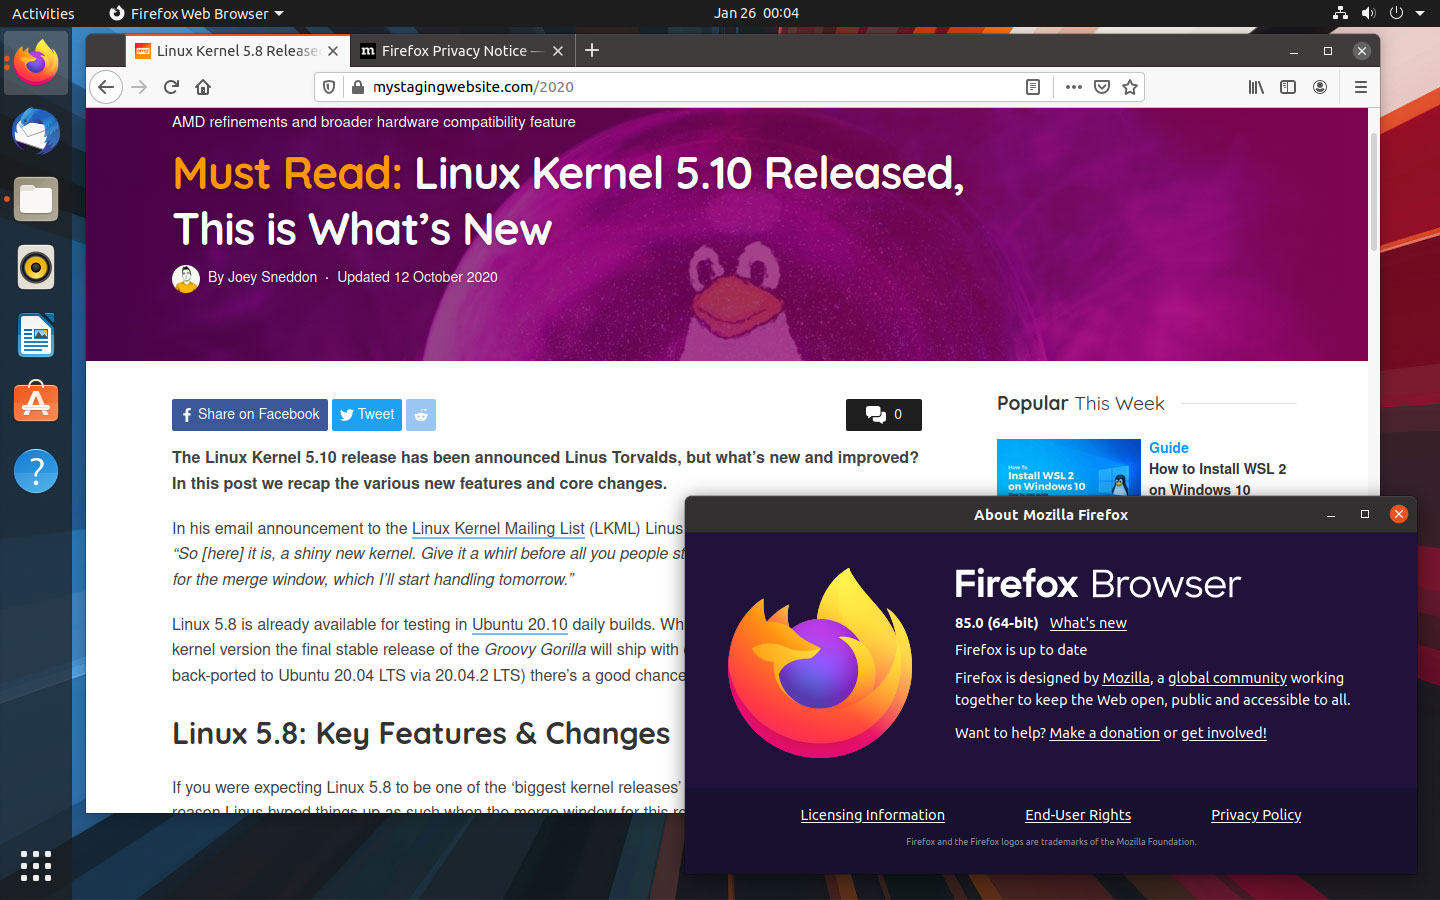Open the Linux Kernel Mailing List link
Screen dimensions: 1440x900
click(x=498, y=528)
